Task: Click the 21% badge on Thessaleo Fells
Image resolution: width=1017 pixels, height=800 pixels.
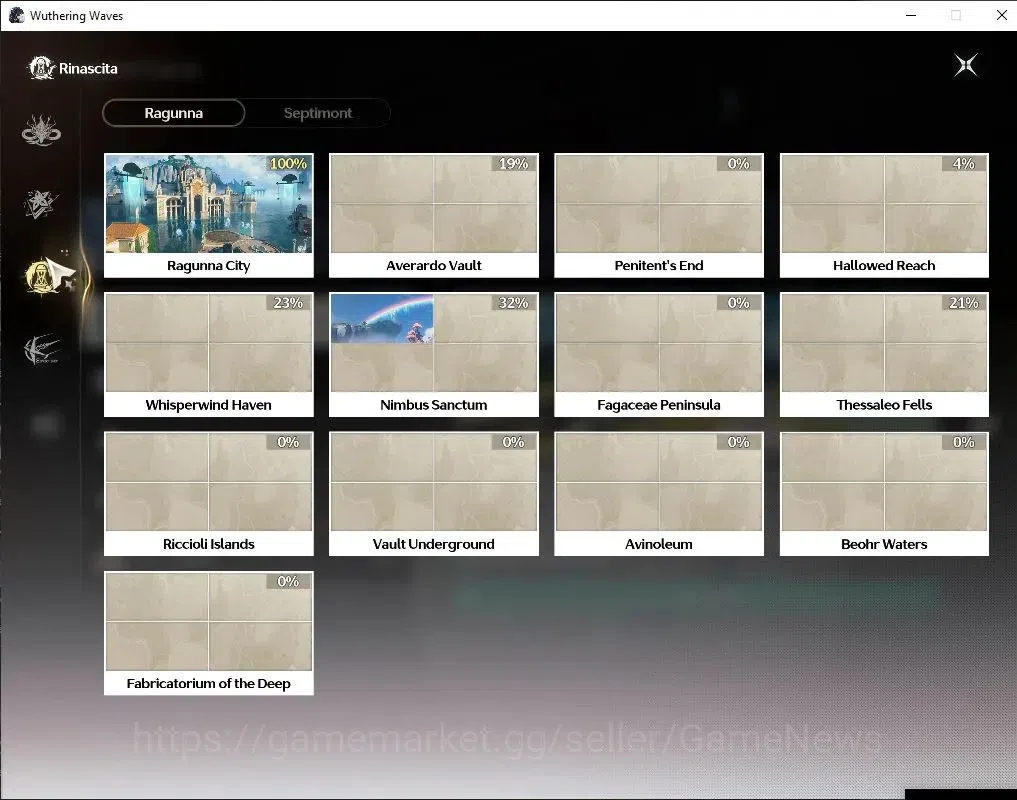Action: point(964,302)
